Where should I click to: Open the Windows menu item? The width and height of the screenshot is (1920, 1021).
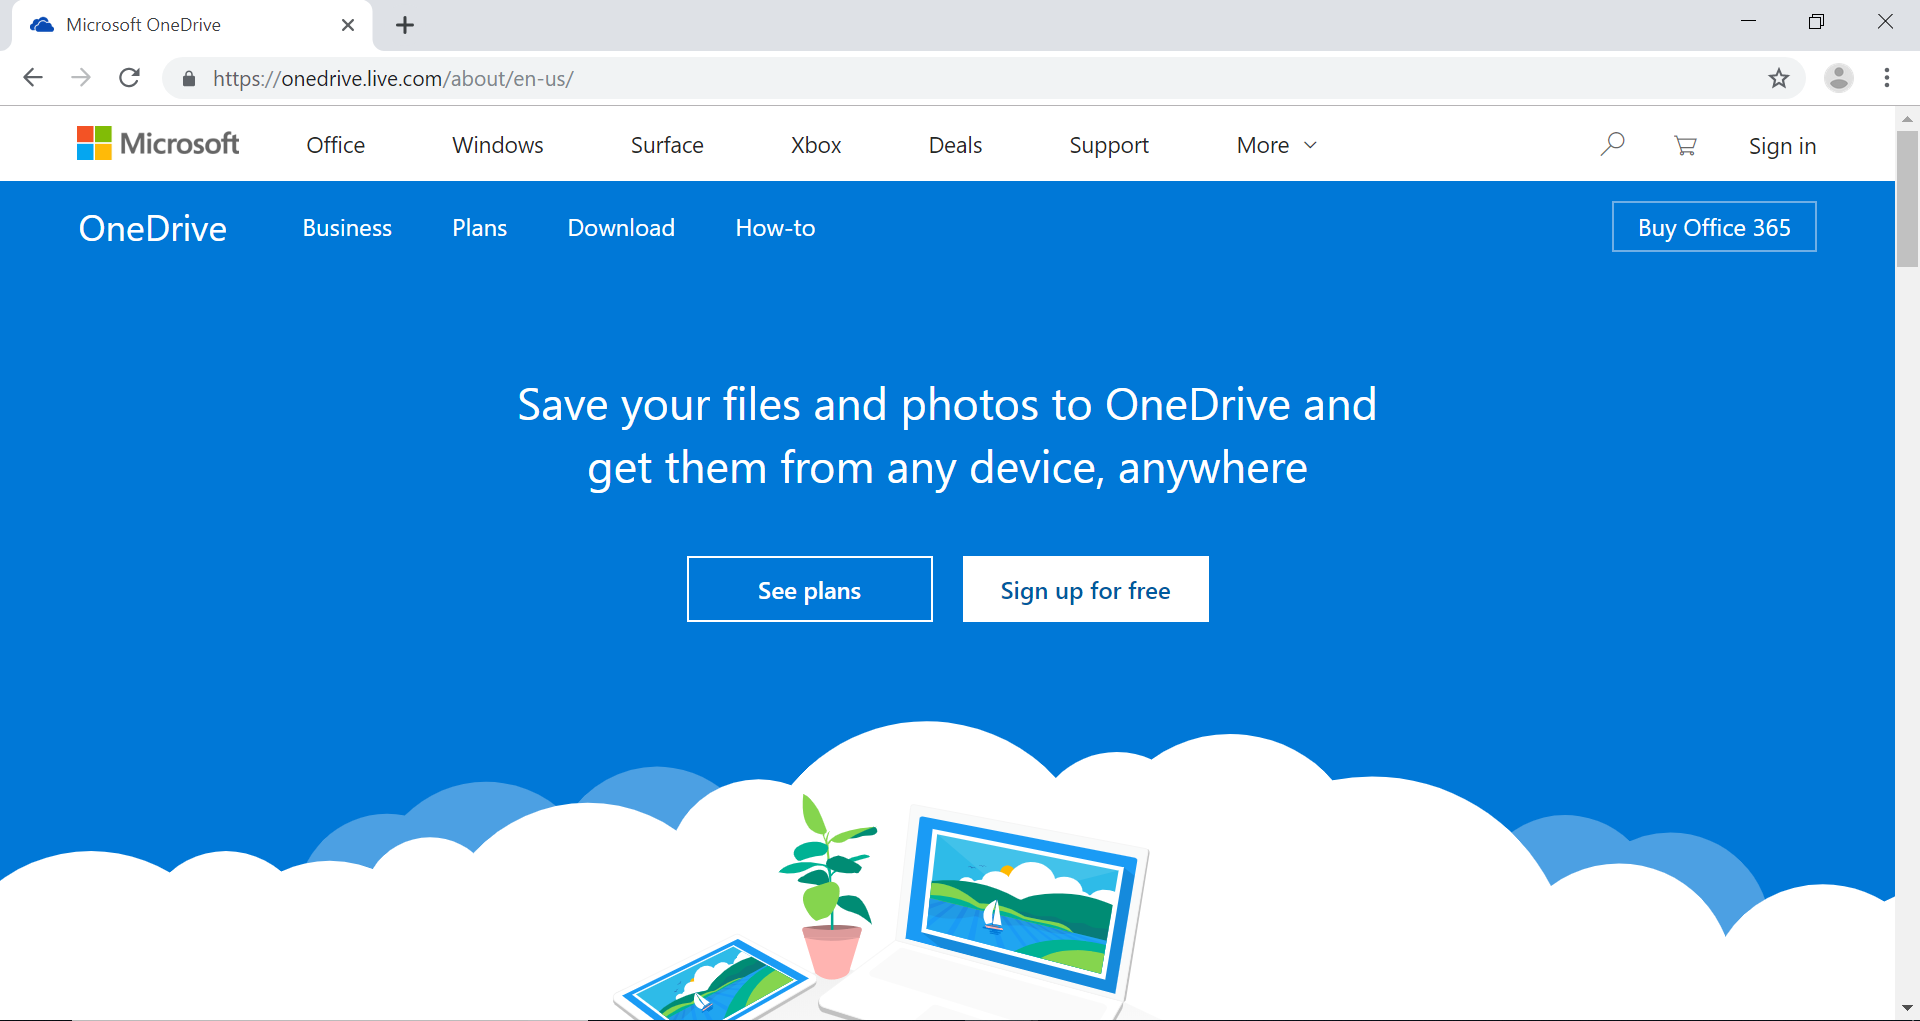(498, 145)
